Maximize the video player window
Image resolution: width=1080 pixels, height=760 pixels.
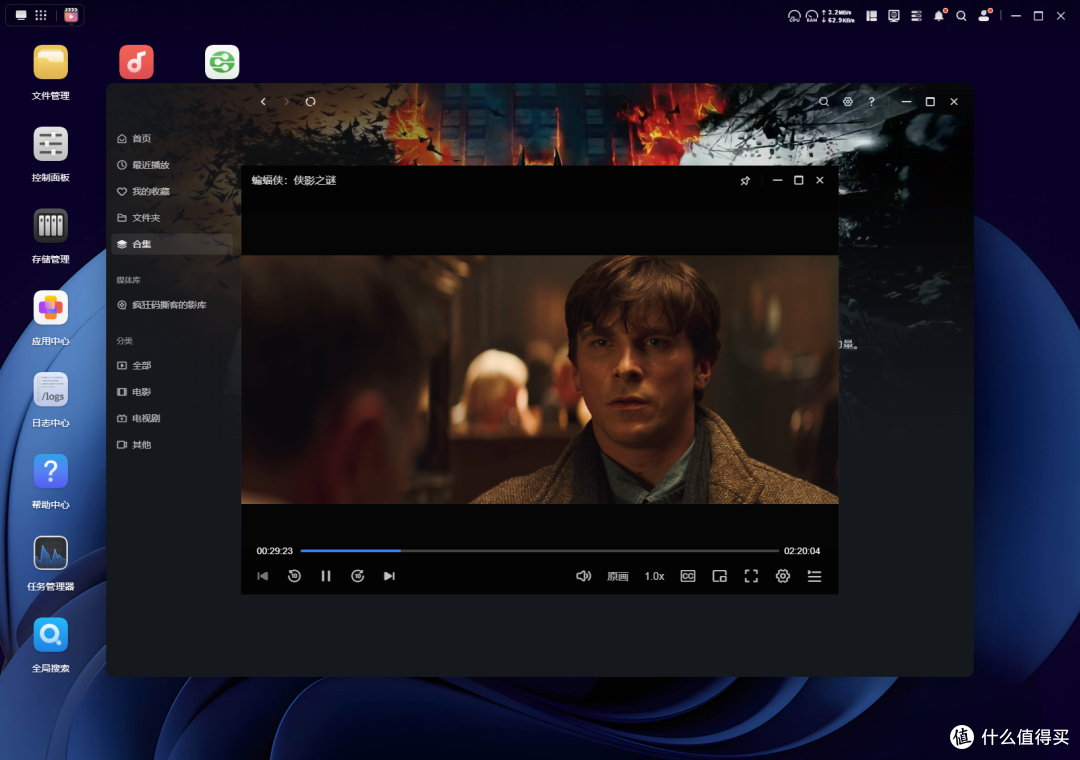799,181
